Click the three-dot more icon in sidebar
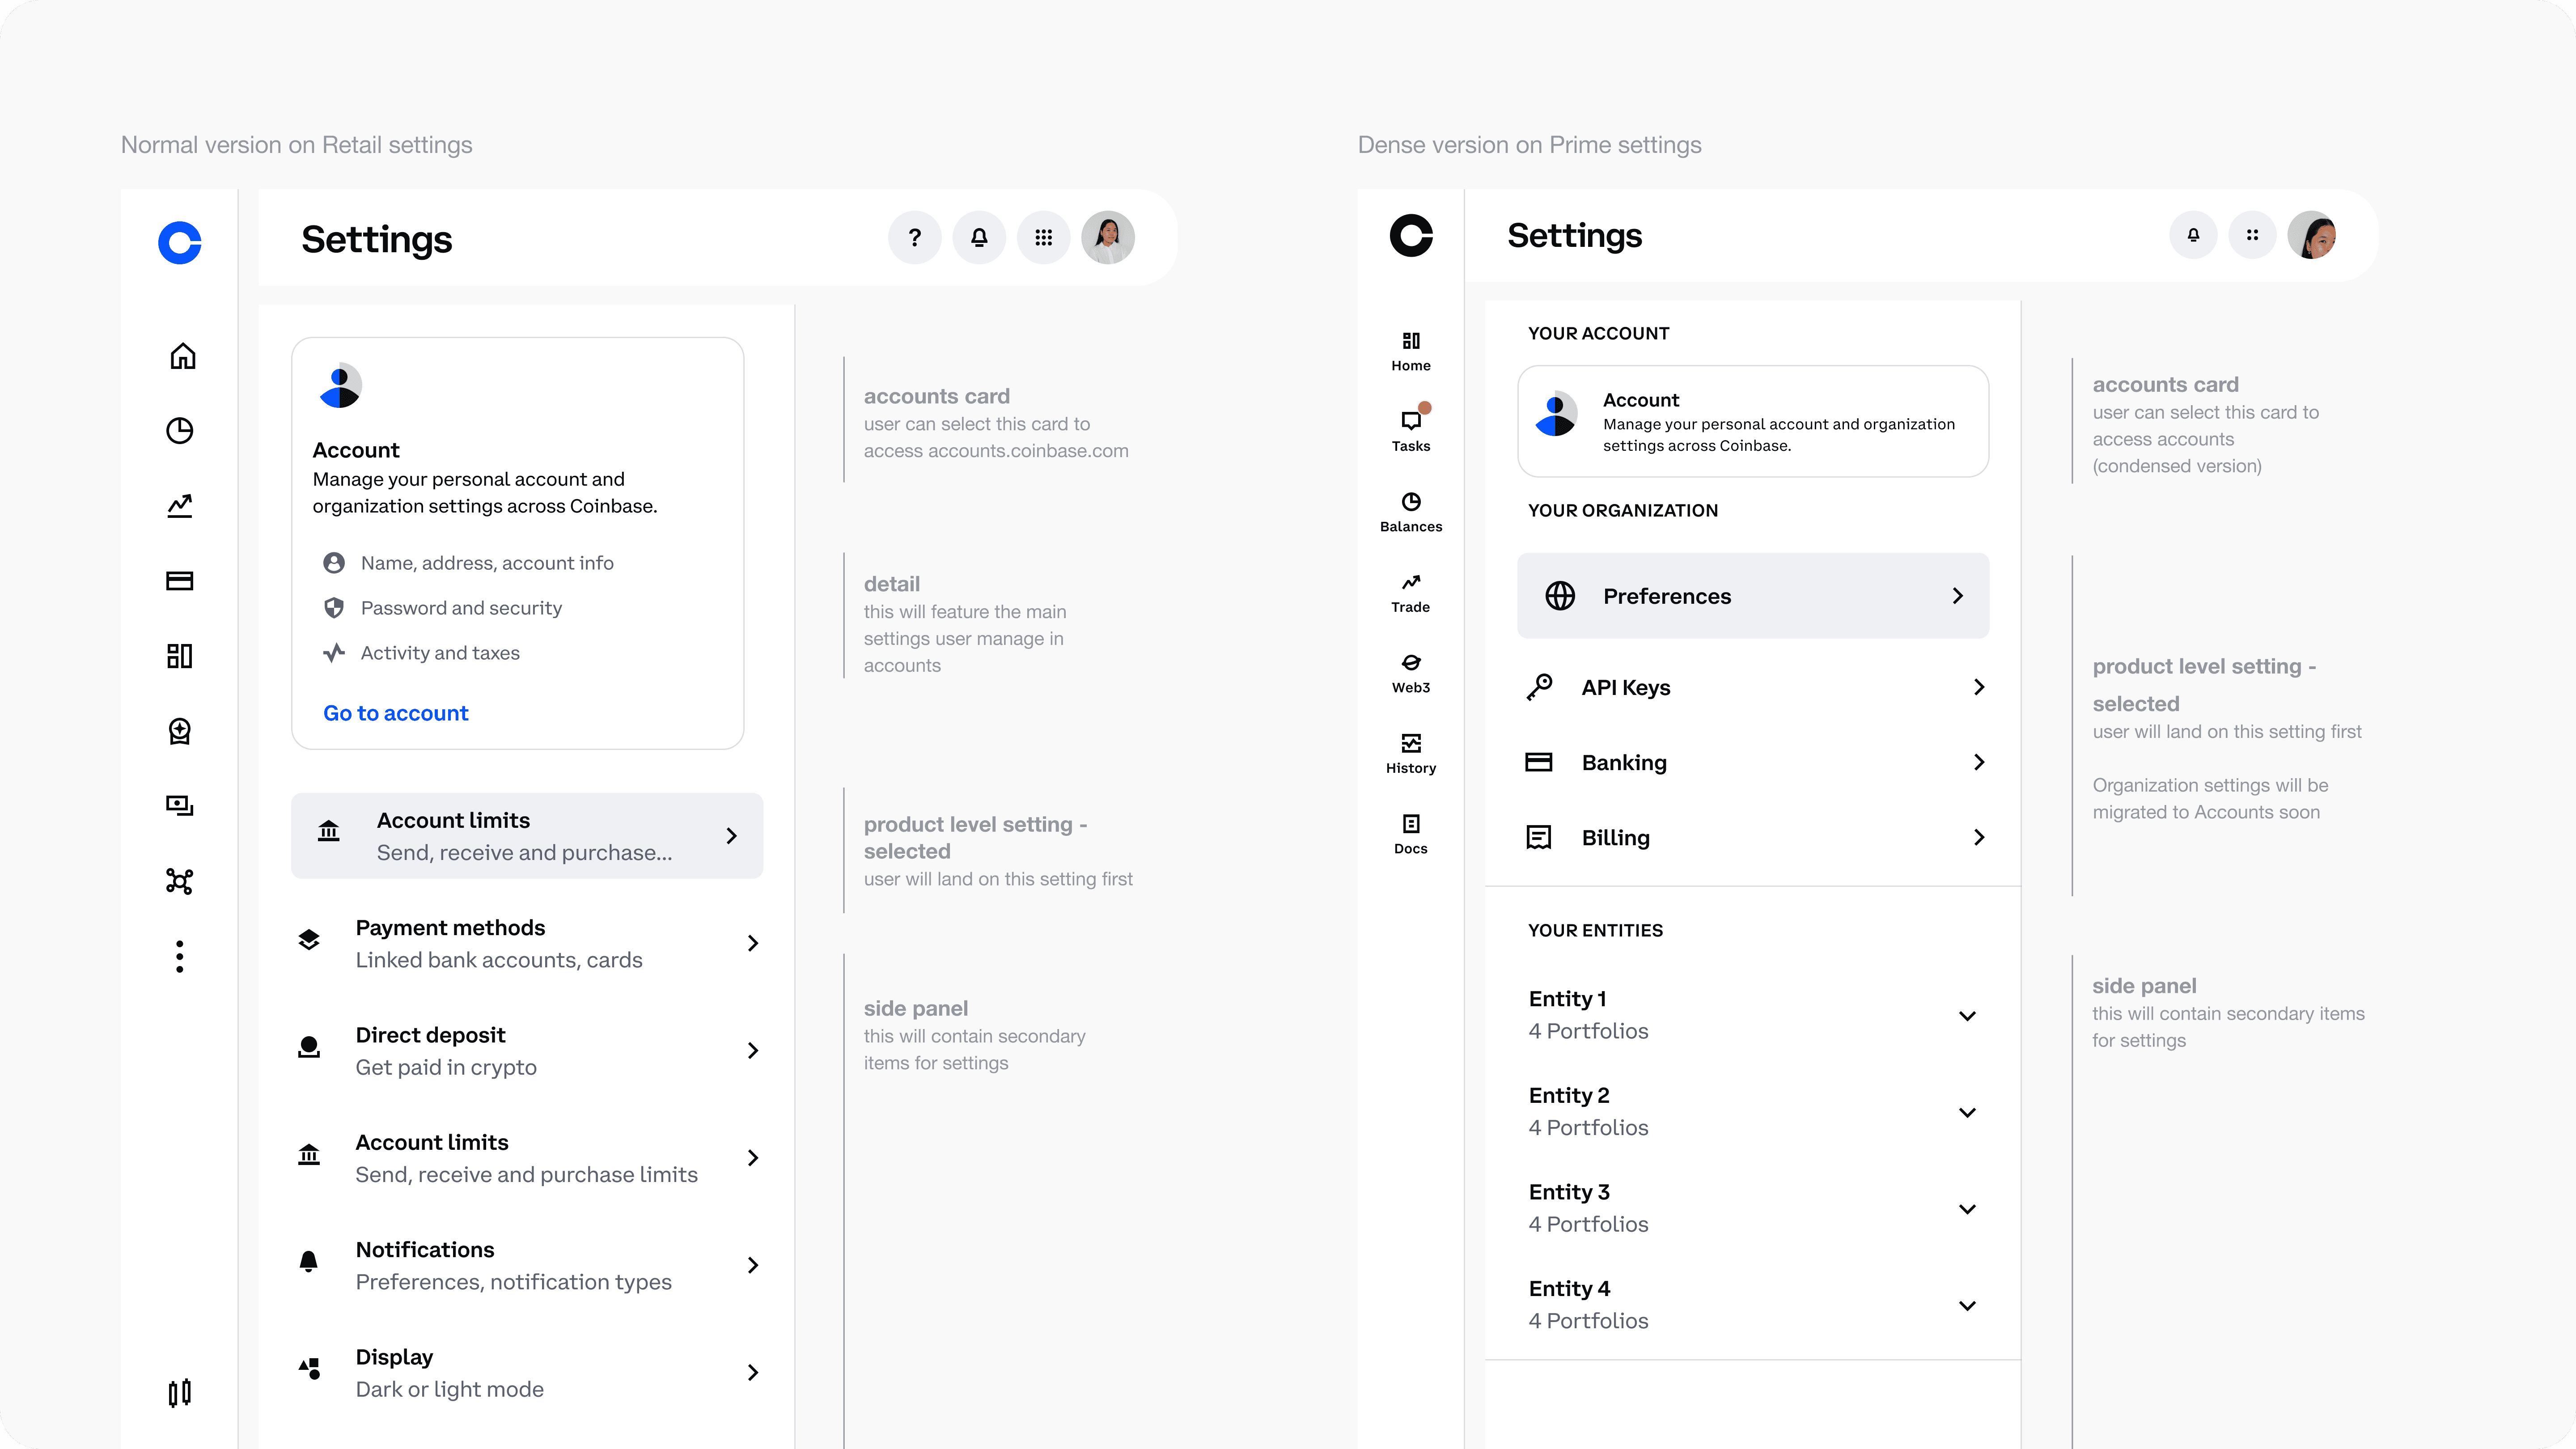Image resolution: width=2576 pixels, height=1449 pixels. click(x=180, y=956)
